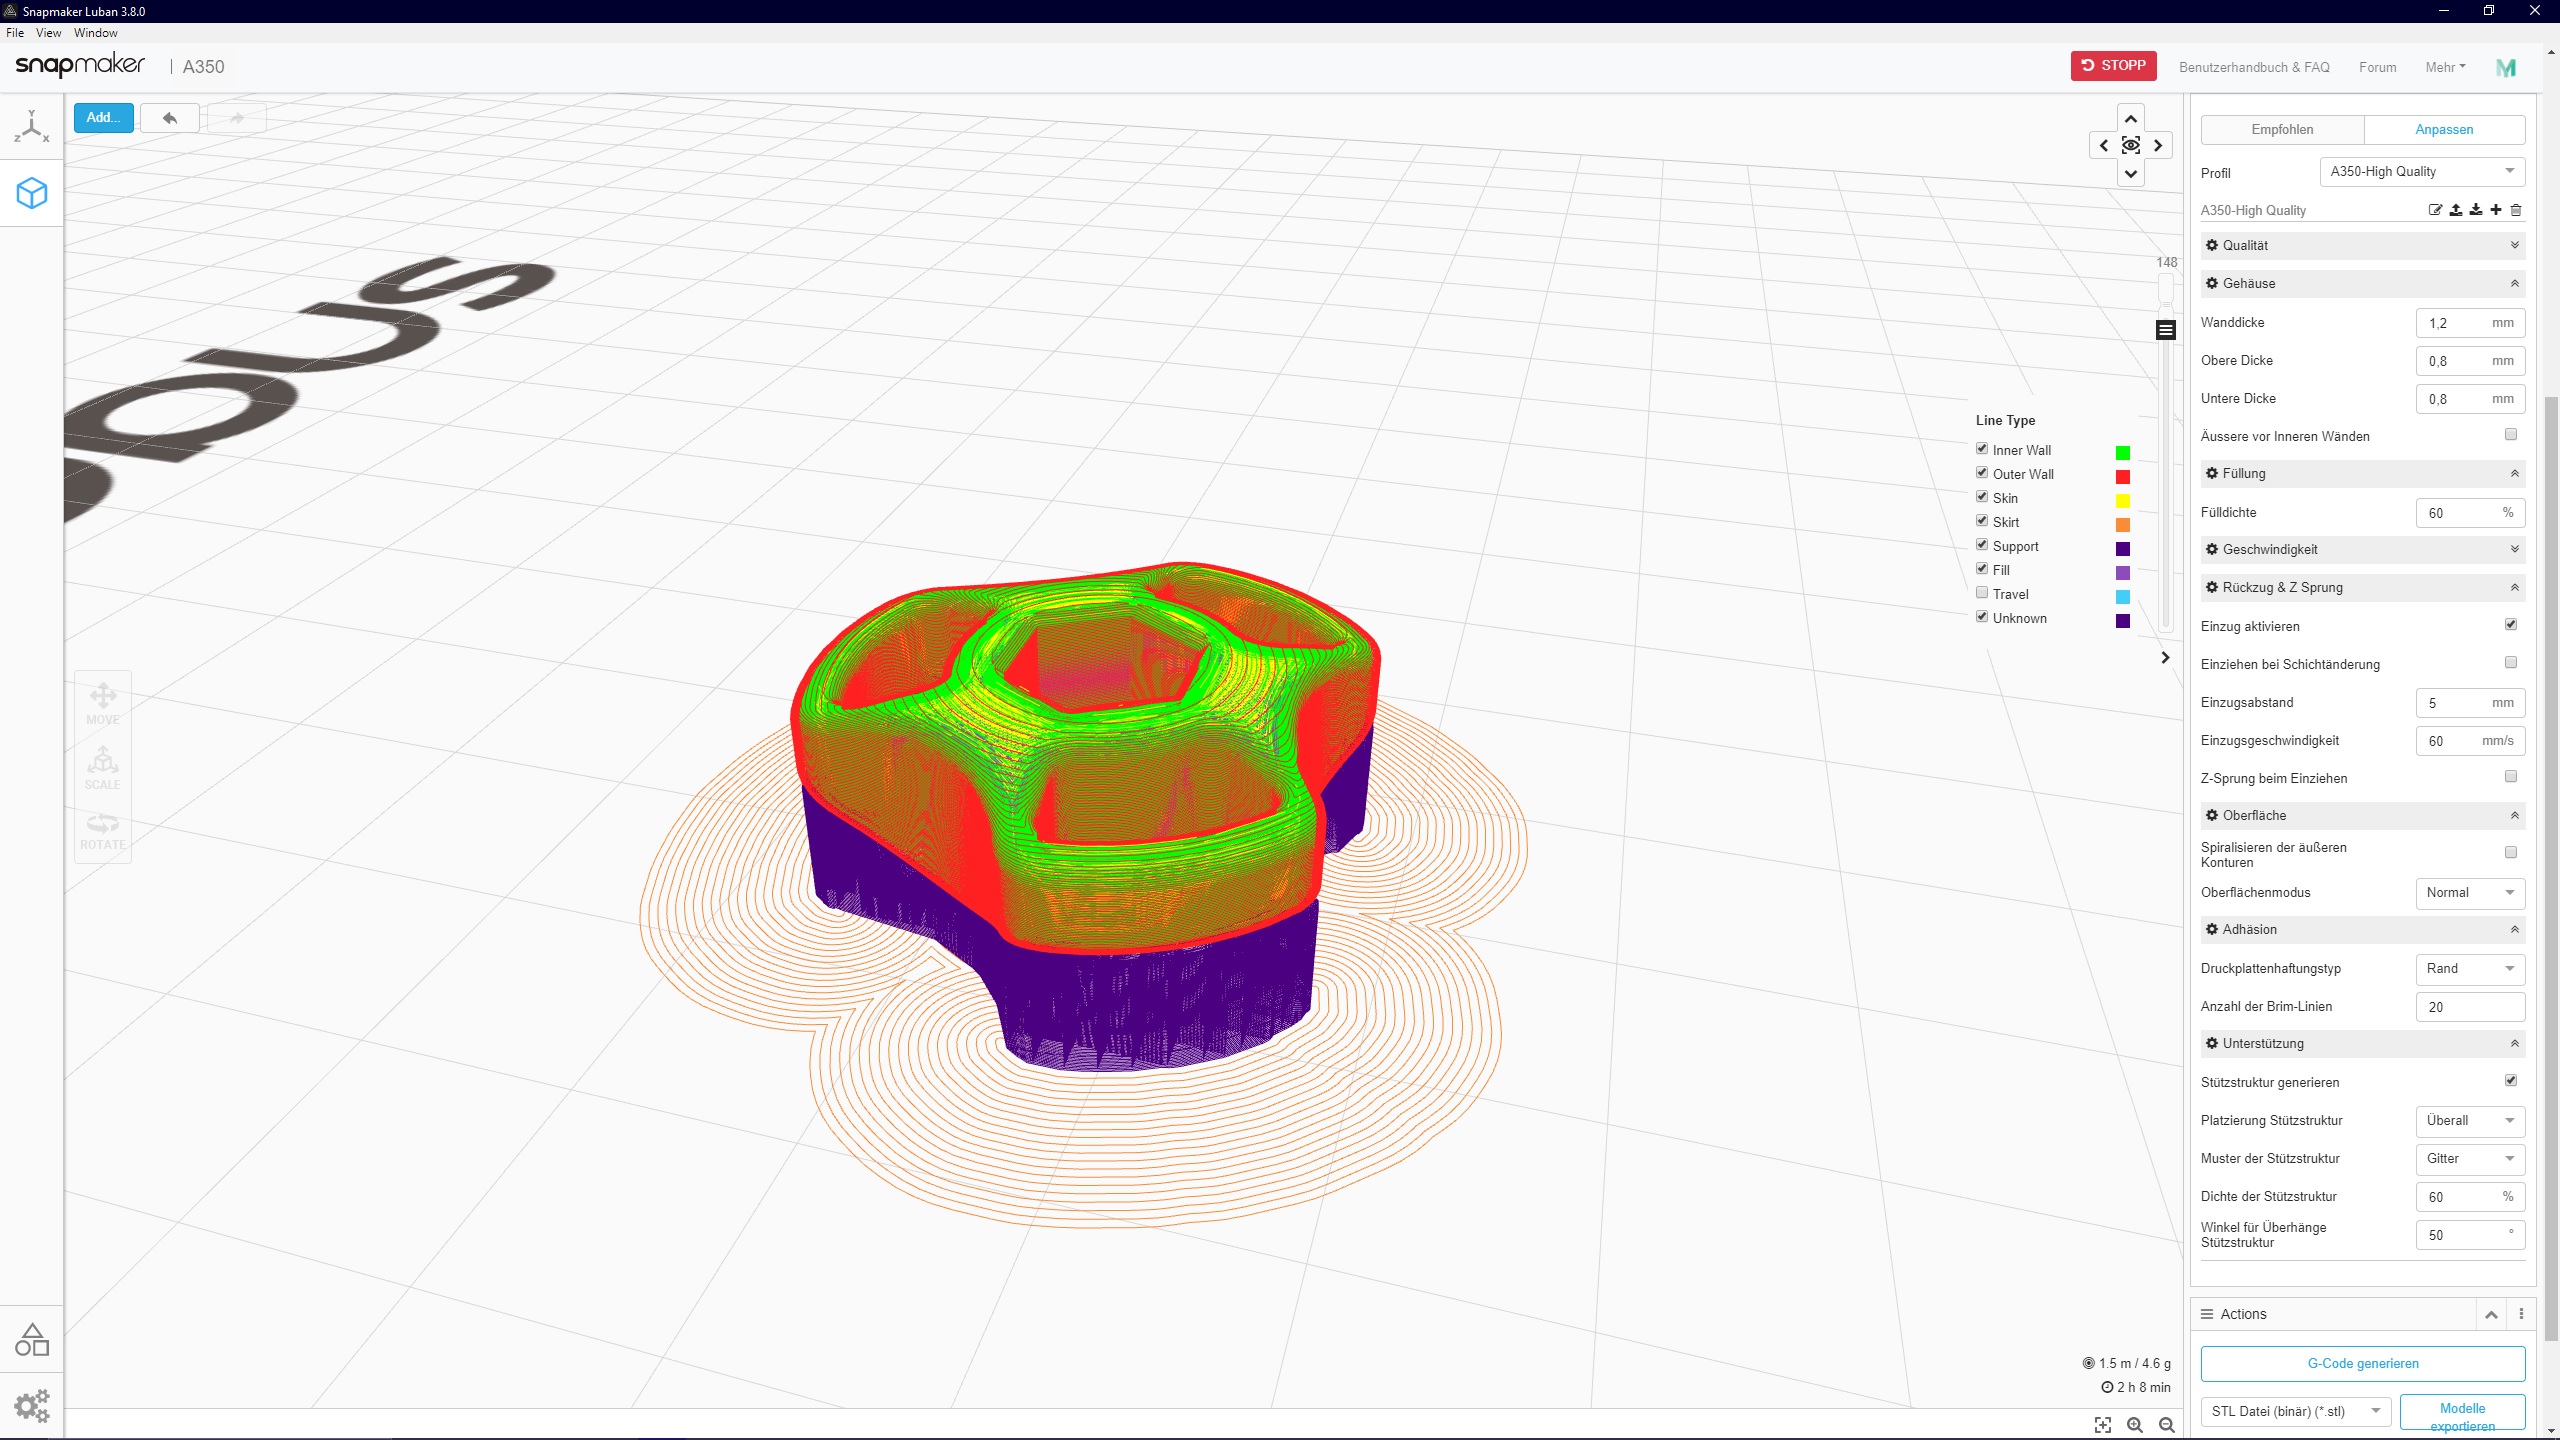Expand the Geschwindigkeit section
Screen dimensions: 2560x1440
point(2363,550)
